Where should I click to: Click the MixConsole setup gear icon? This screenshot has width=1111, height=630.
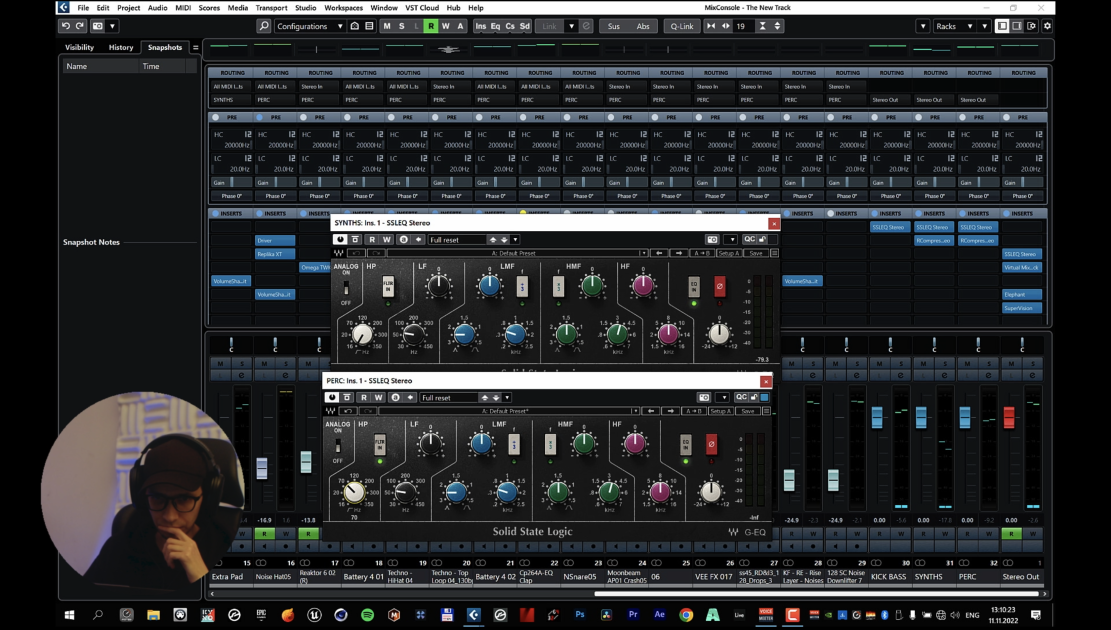1047,26
